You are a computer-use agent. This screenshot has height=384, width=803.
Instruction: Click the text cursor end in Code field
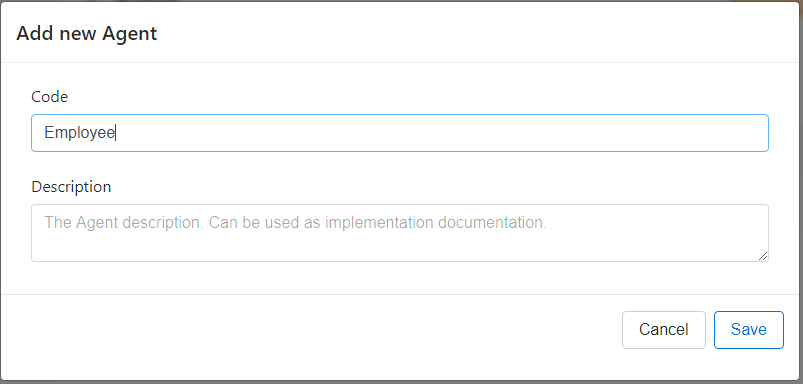tap(116, 133)
